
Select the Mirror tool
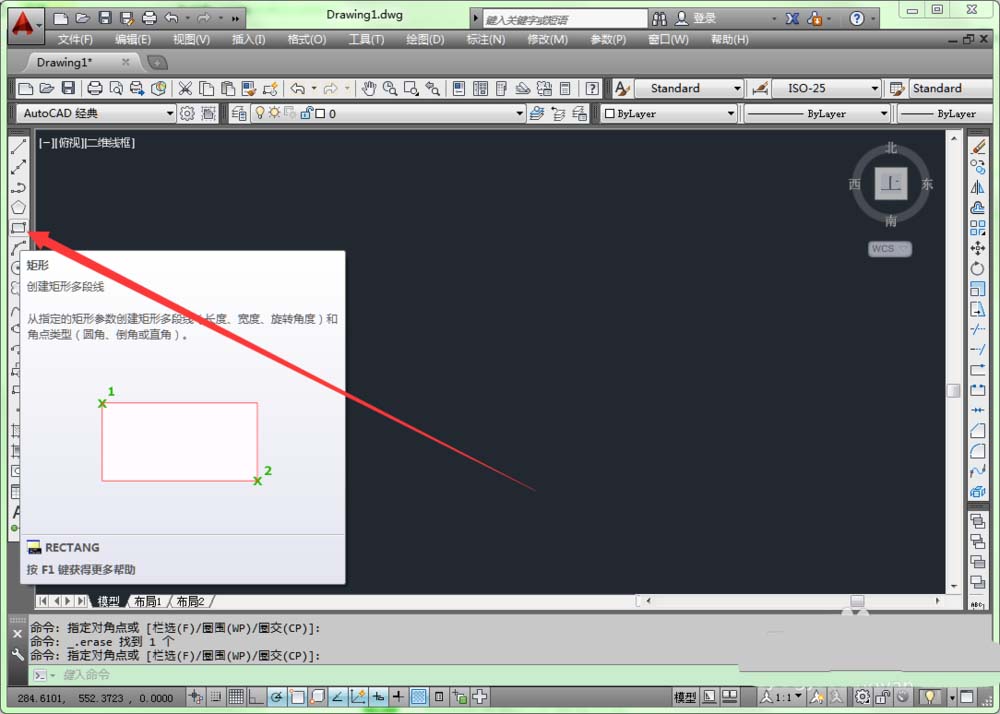[978, 187]
